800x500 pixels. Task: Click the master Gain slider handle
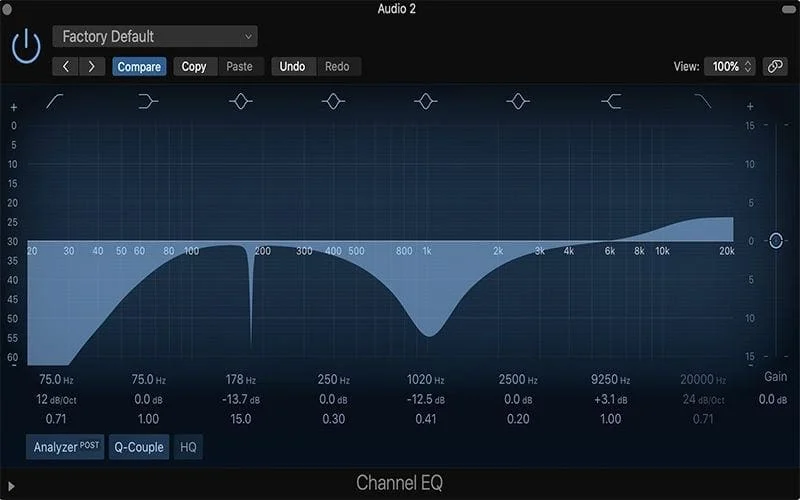coord(776,240)
